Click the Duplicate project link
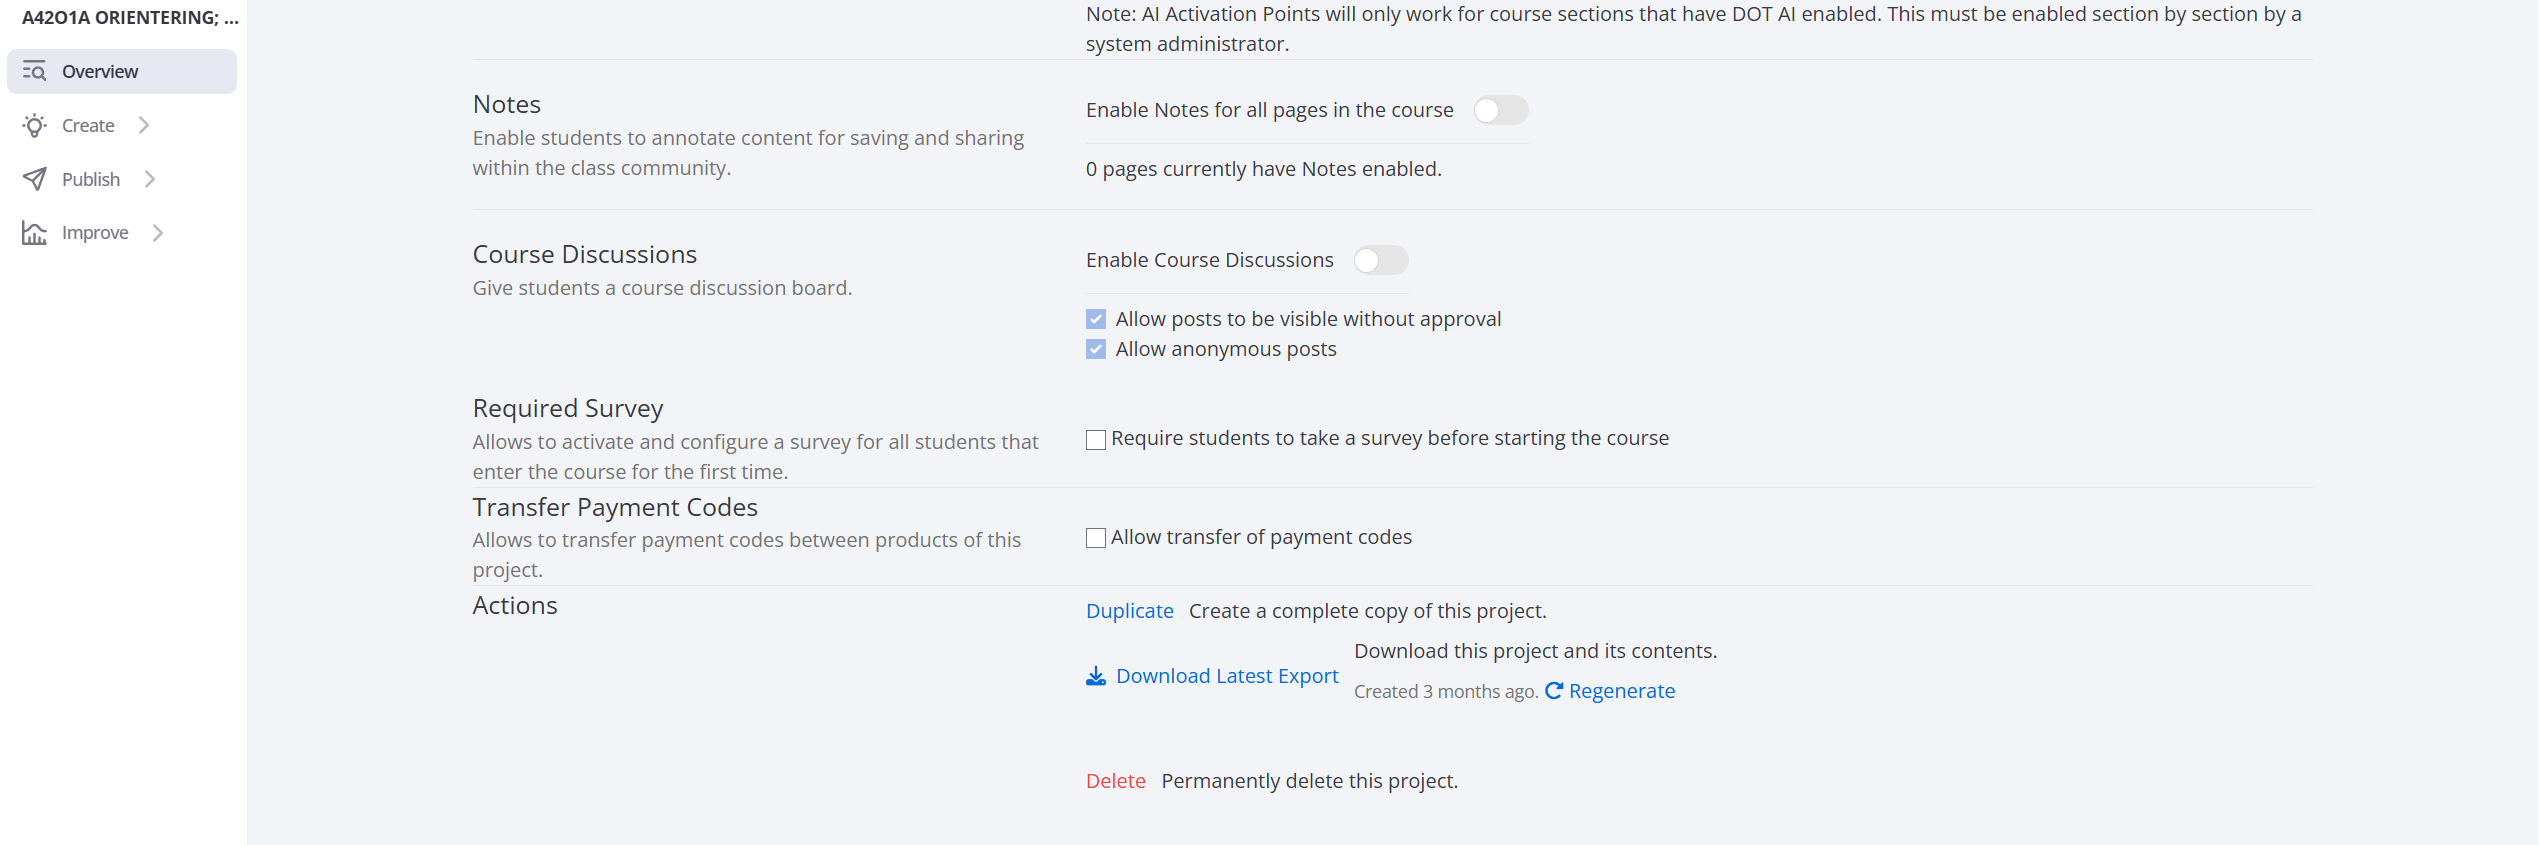The image size is (2540, 845). 1129,611
